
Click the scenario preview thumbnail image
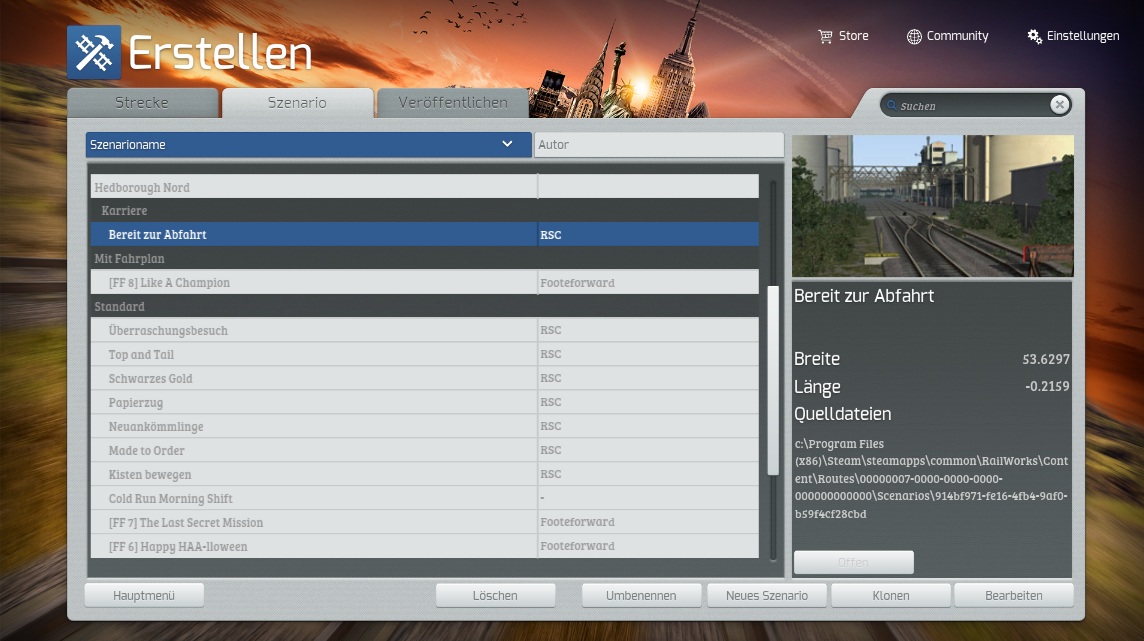coord(932,206)
